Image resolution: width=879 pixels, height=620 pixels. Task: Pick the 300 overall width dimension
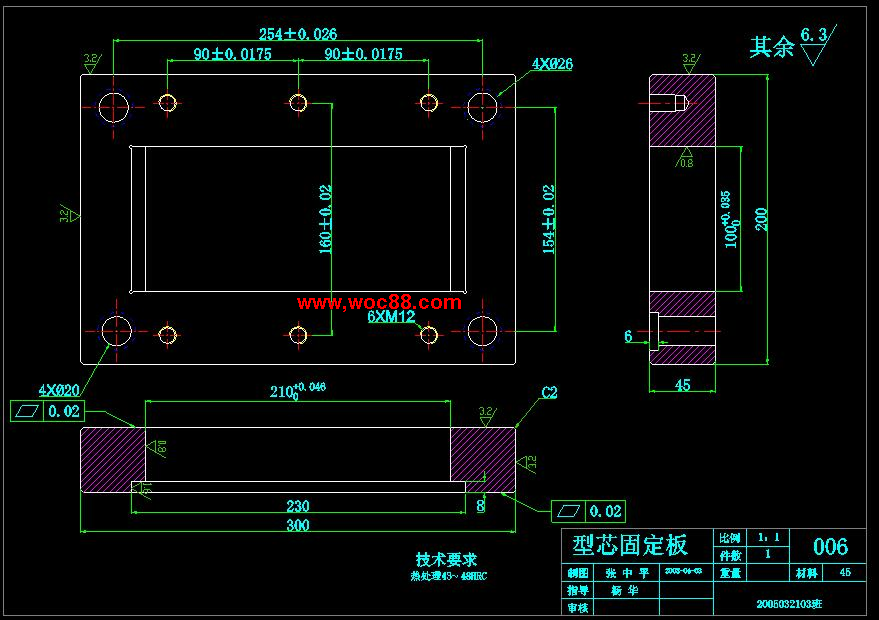pos(298,525)
